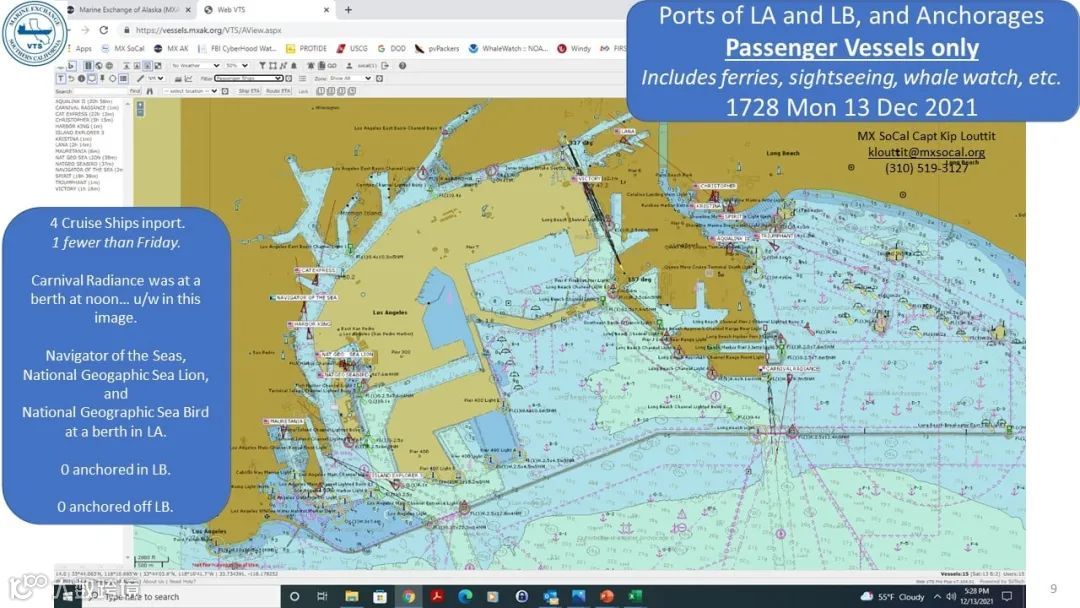
Task: Open PowerPoint from the taskbar
Action: tap(607, 596)
